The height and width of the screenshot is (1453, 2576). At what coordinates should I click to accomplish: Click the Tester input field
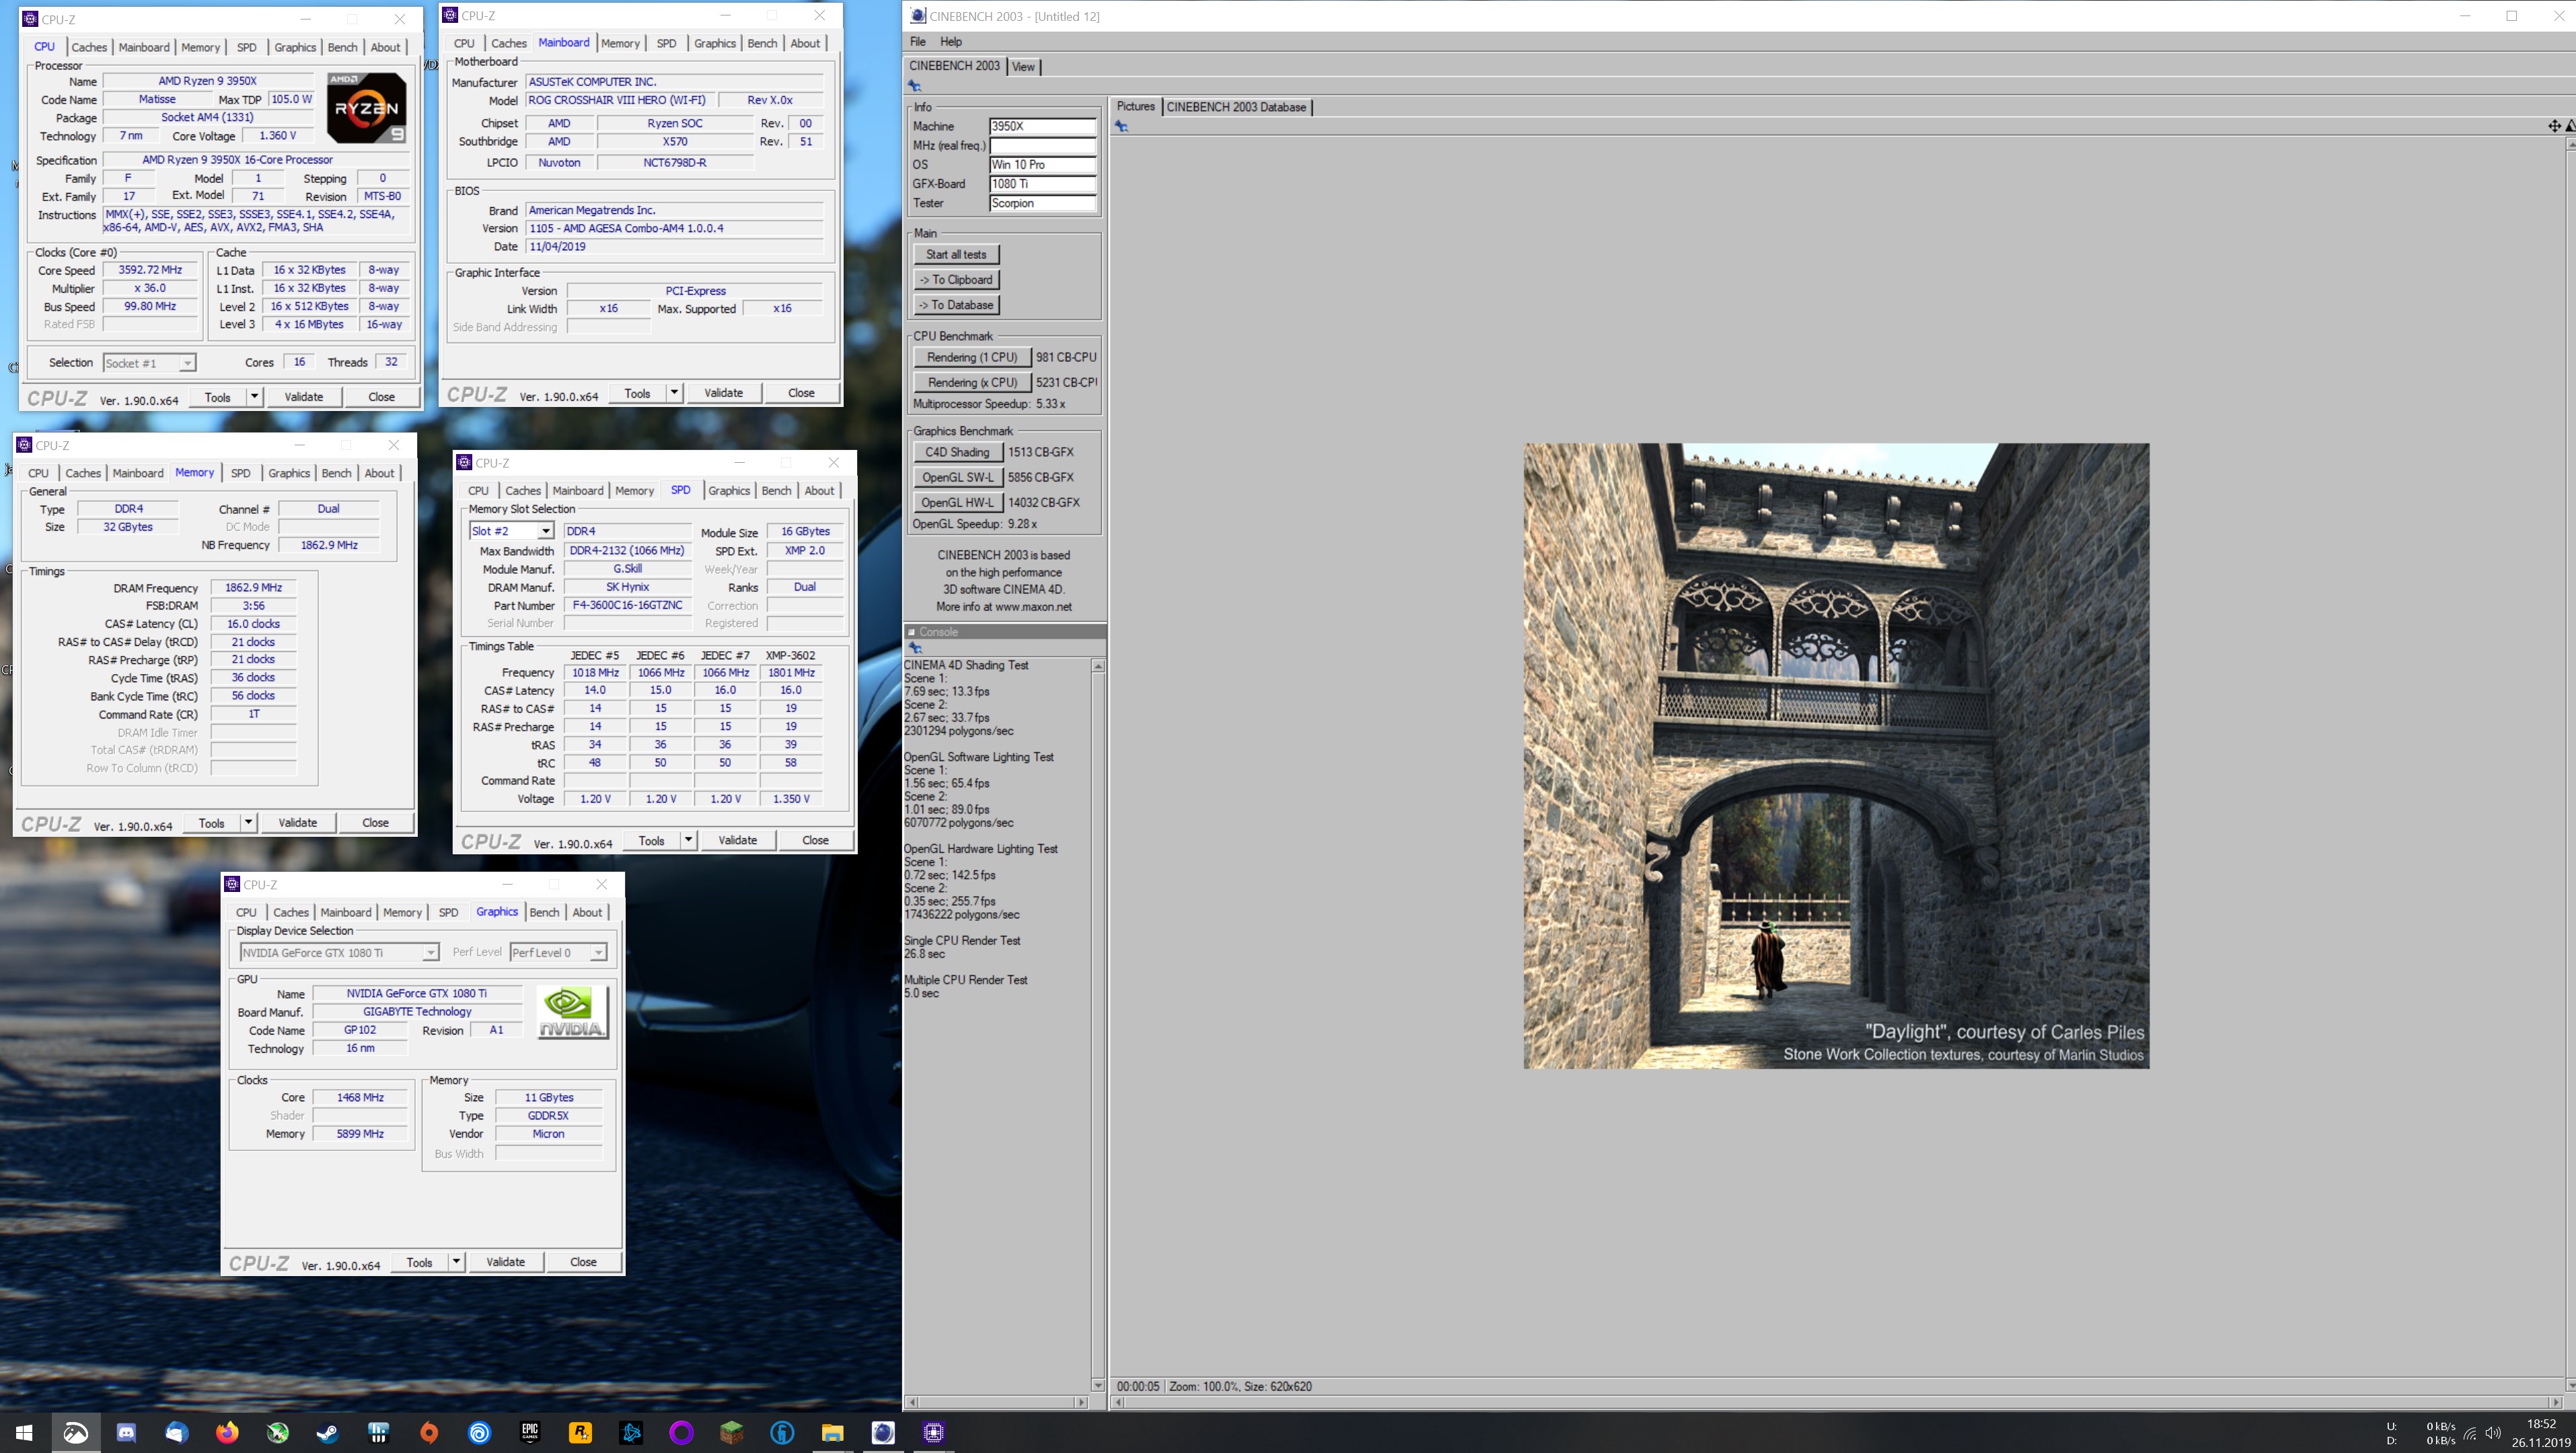[1042, 203]
